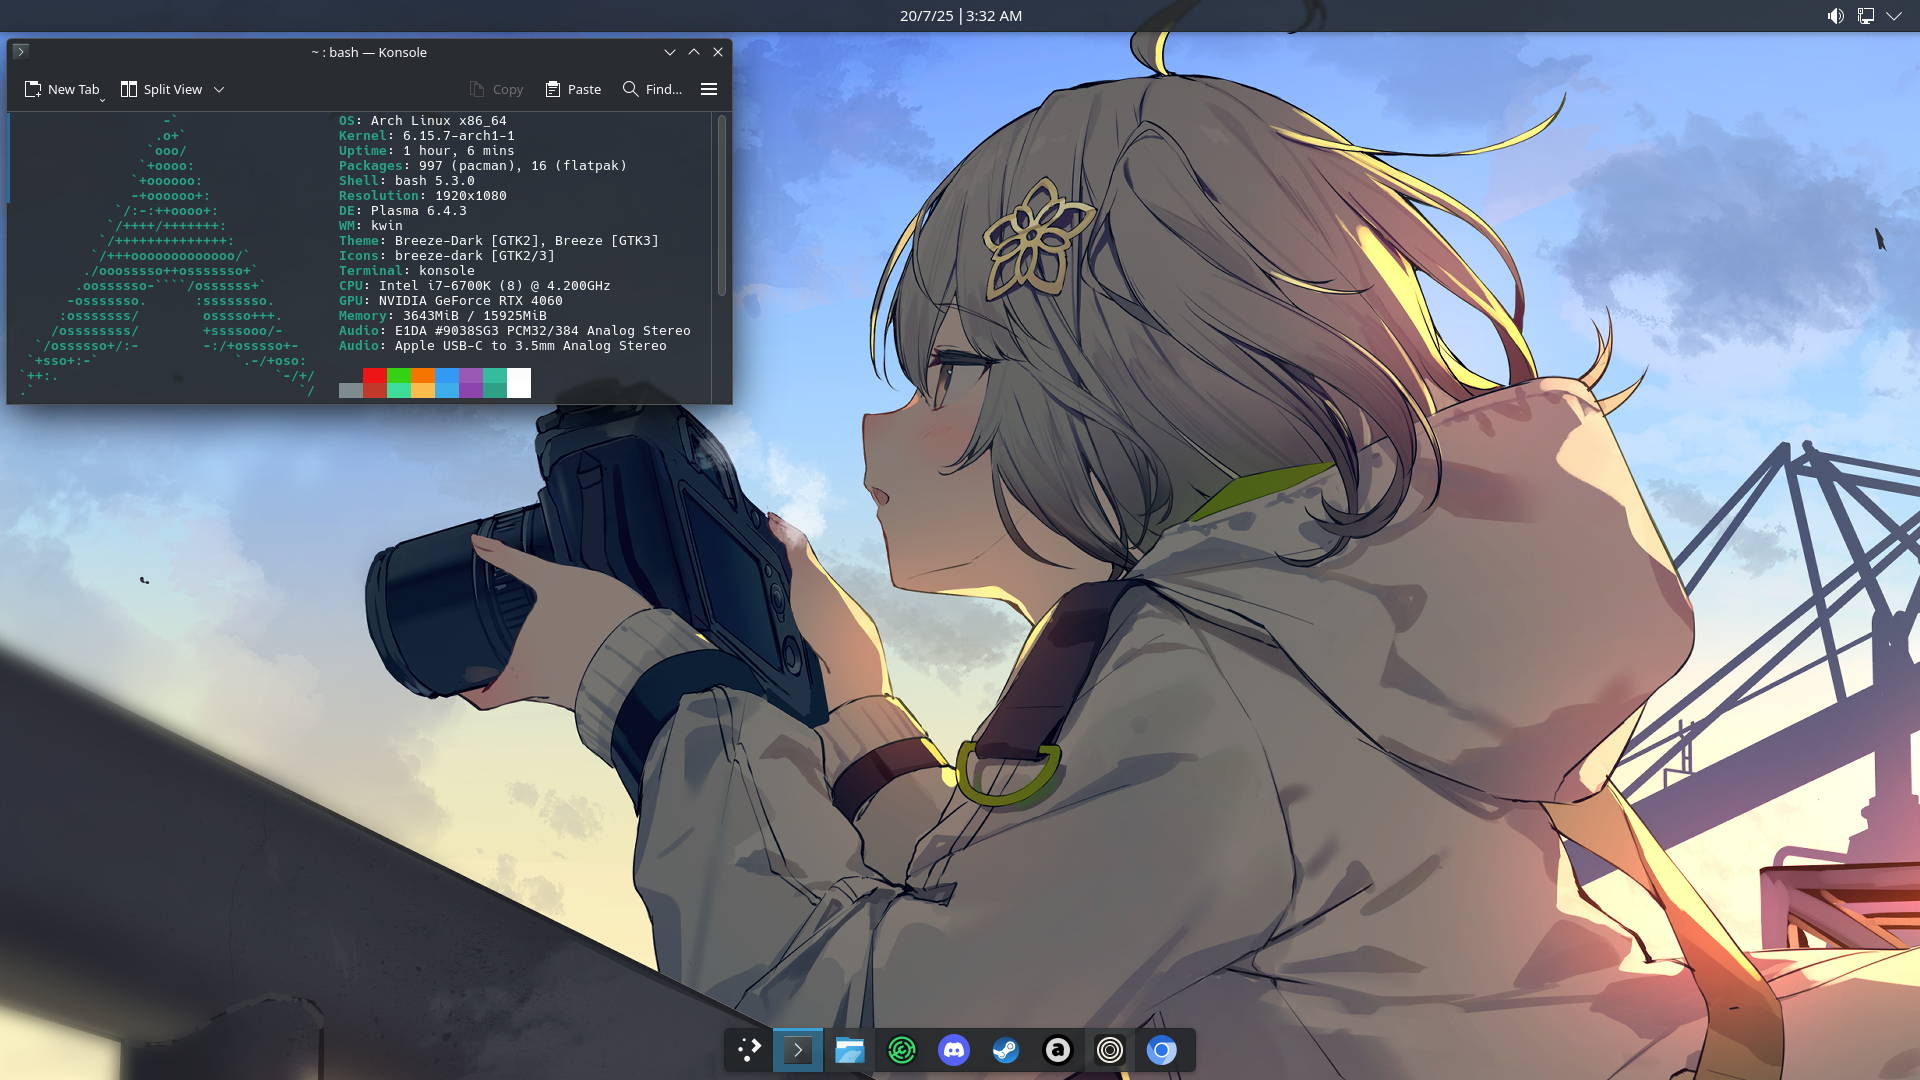Click the 'Icons: breeze-dark [GTK2/3]' line

tap(447, 255)
